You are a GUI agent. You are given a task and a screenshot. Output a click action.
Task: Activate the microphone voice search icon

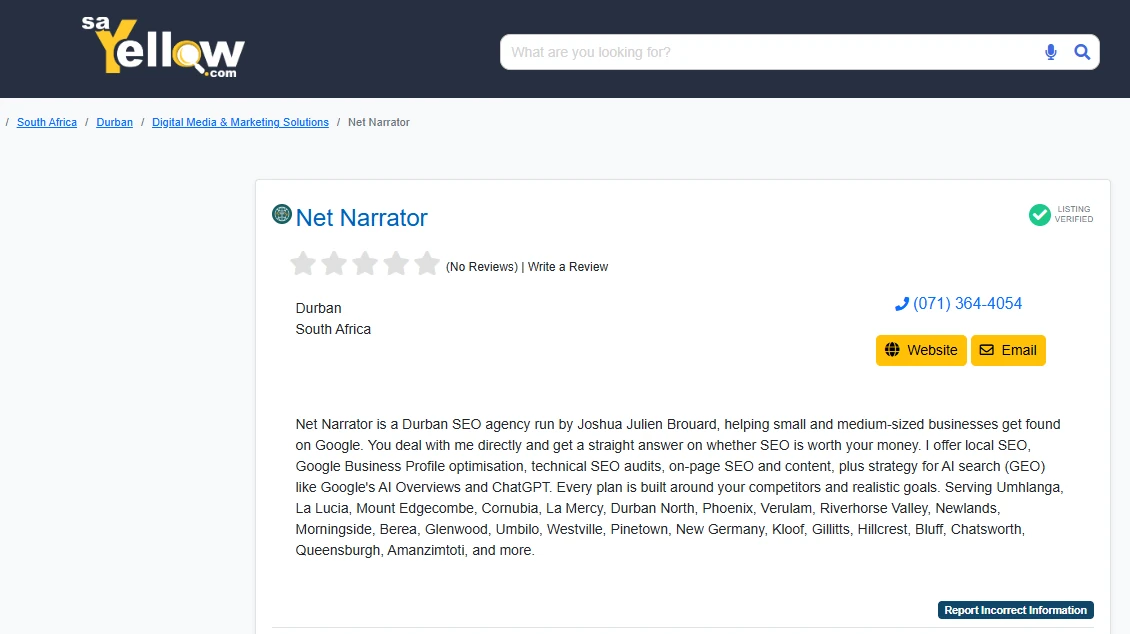[x=1051, y=52]
